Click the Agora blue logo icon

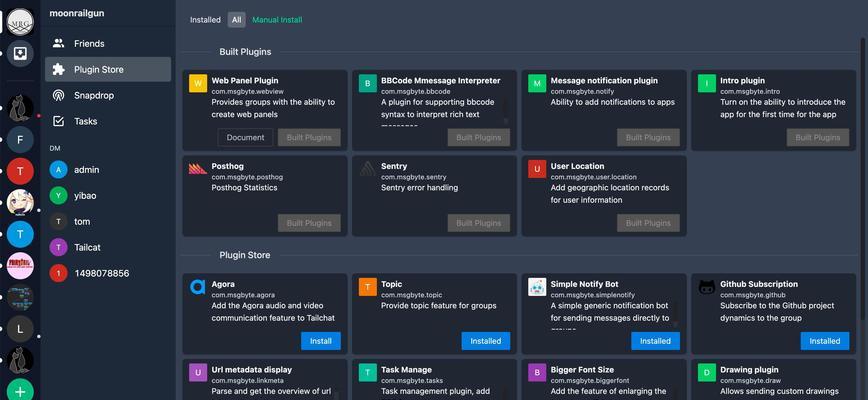tap(198, 287)
